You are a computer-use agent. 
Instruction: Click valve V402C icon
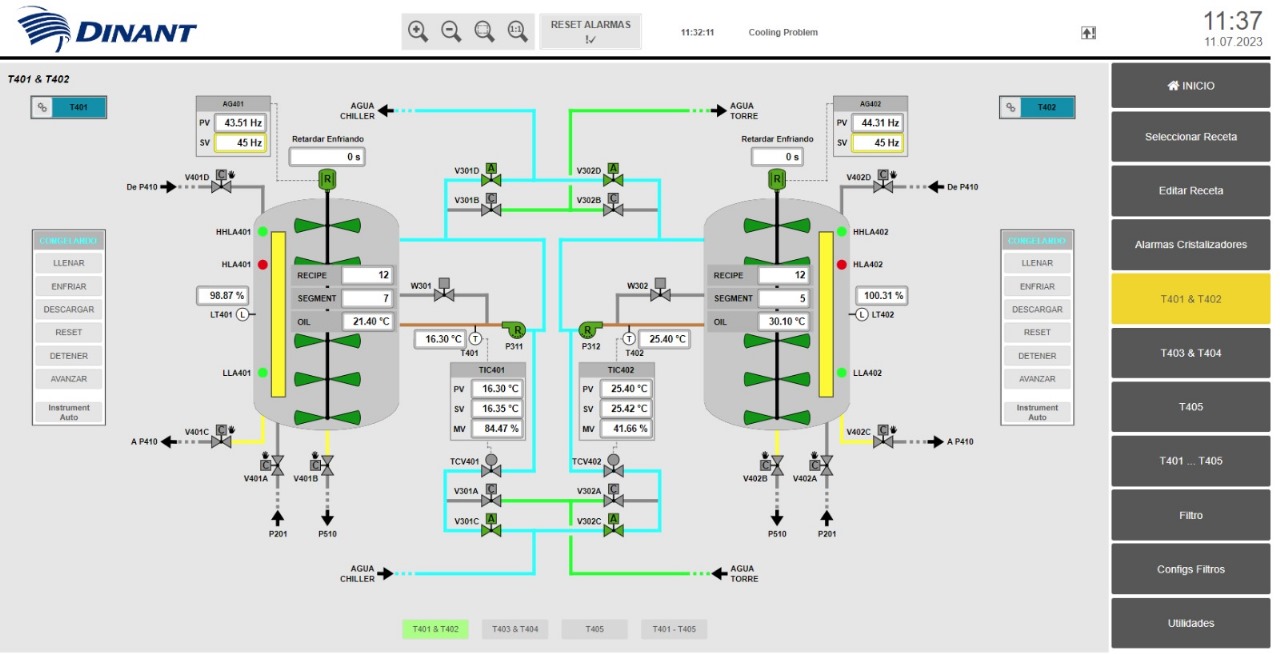tap(883, 436)
